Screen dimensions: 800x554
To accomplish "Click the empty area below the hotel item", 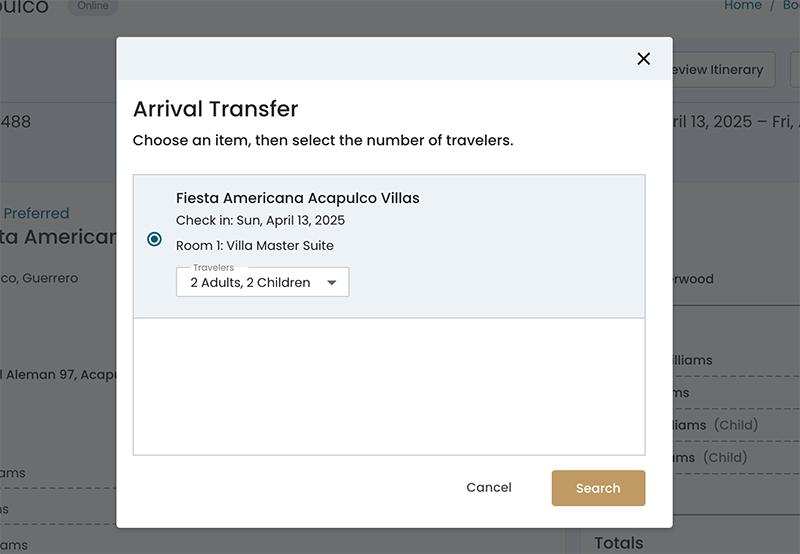I will 389,386.
